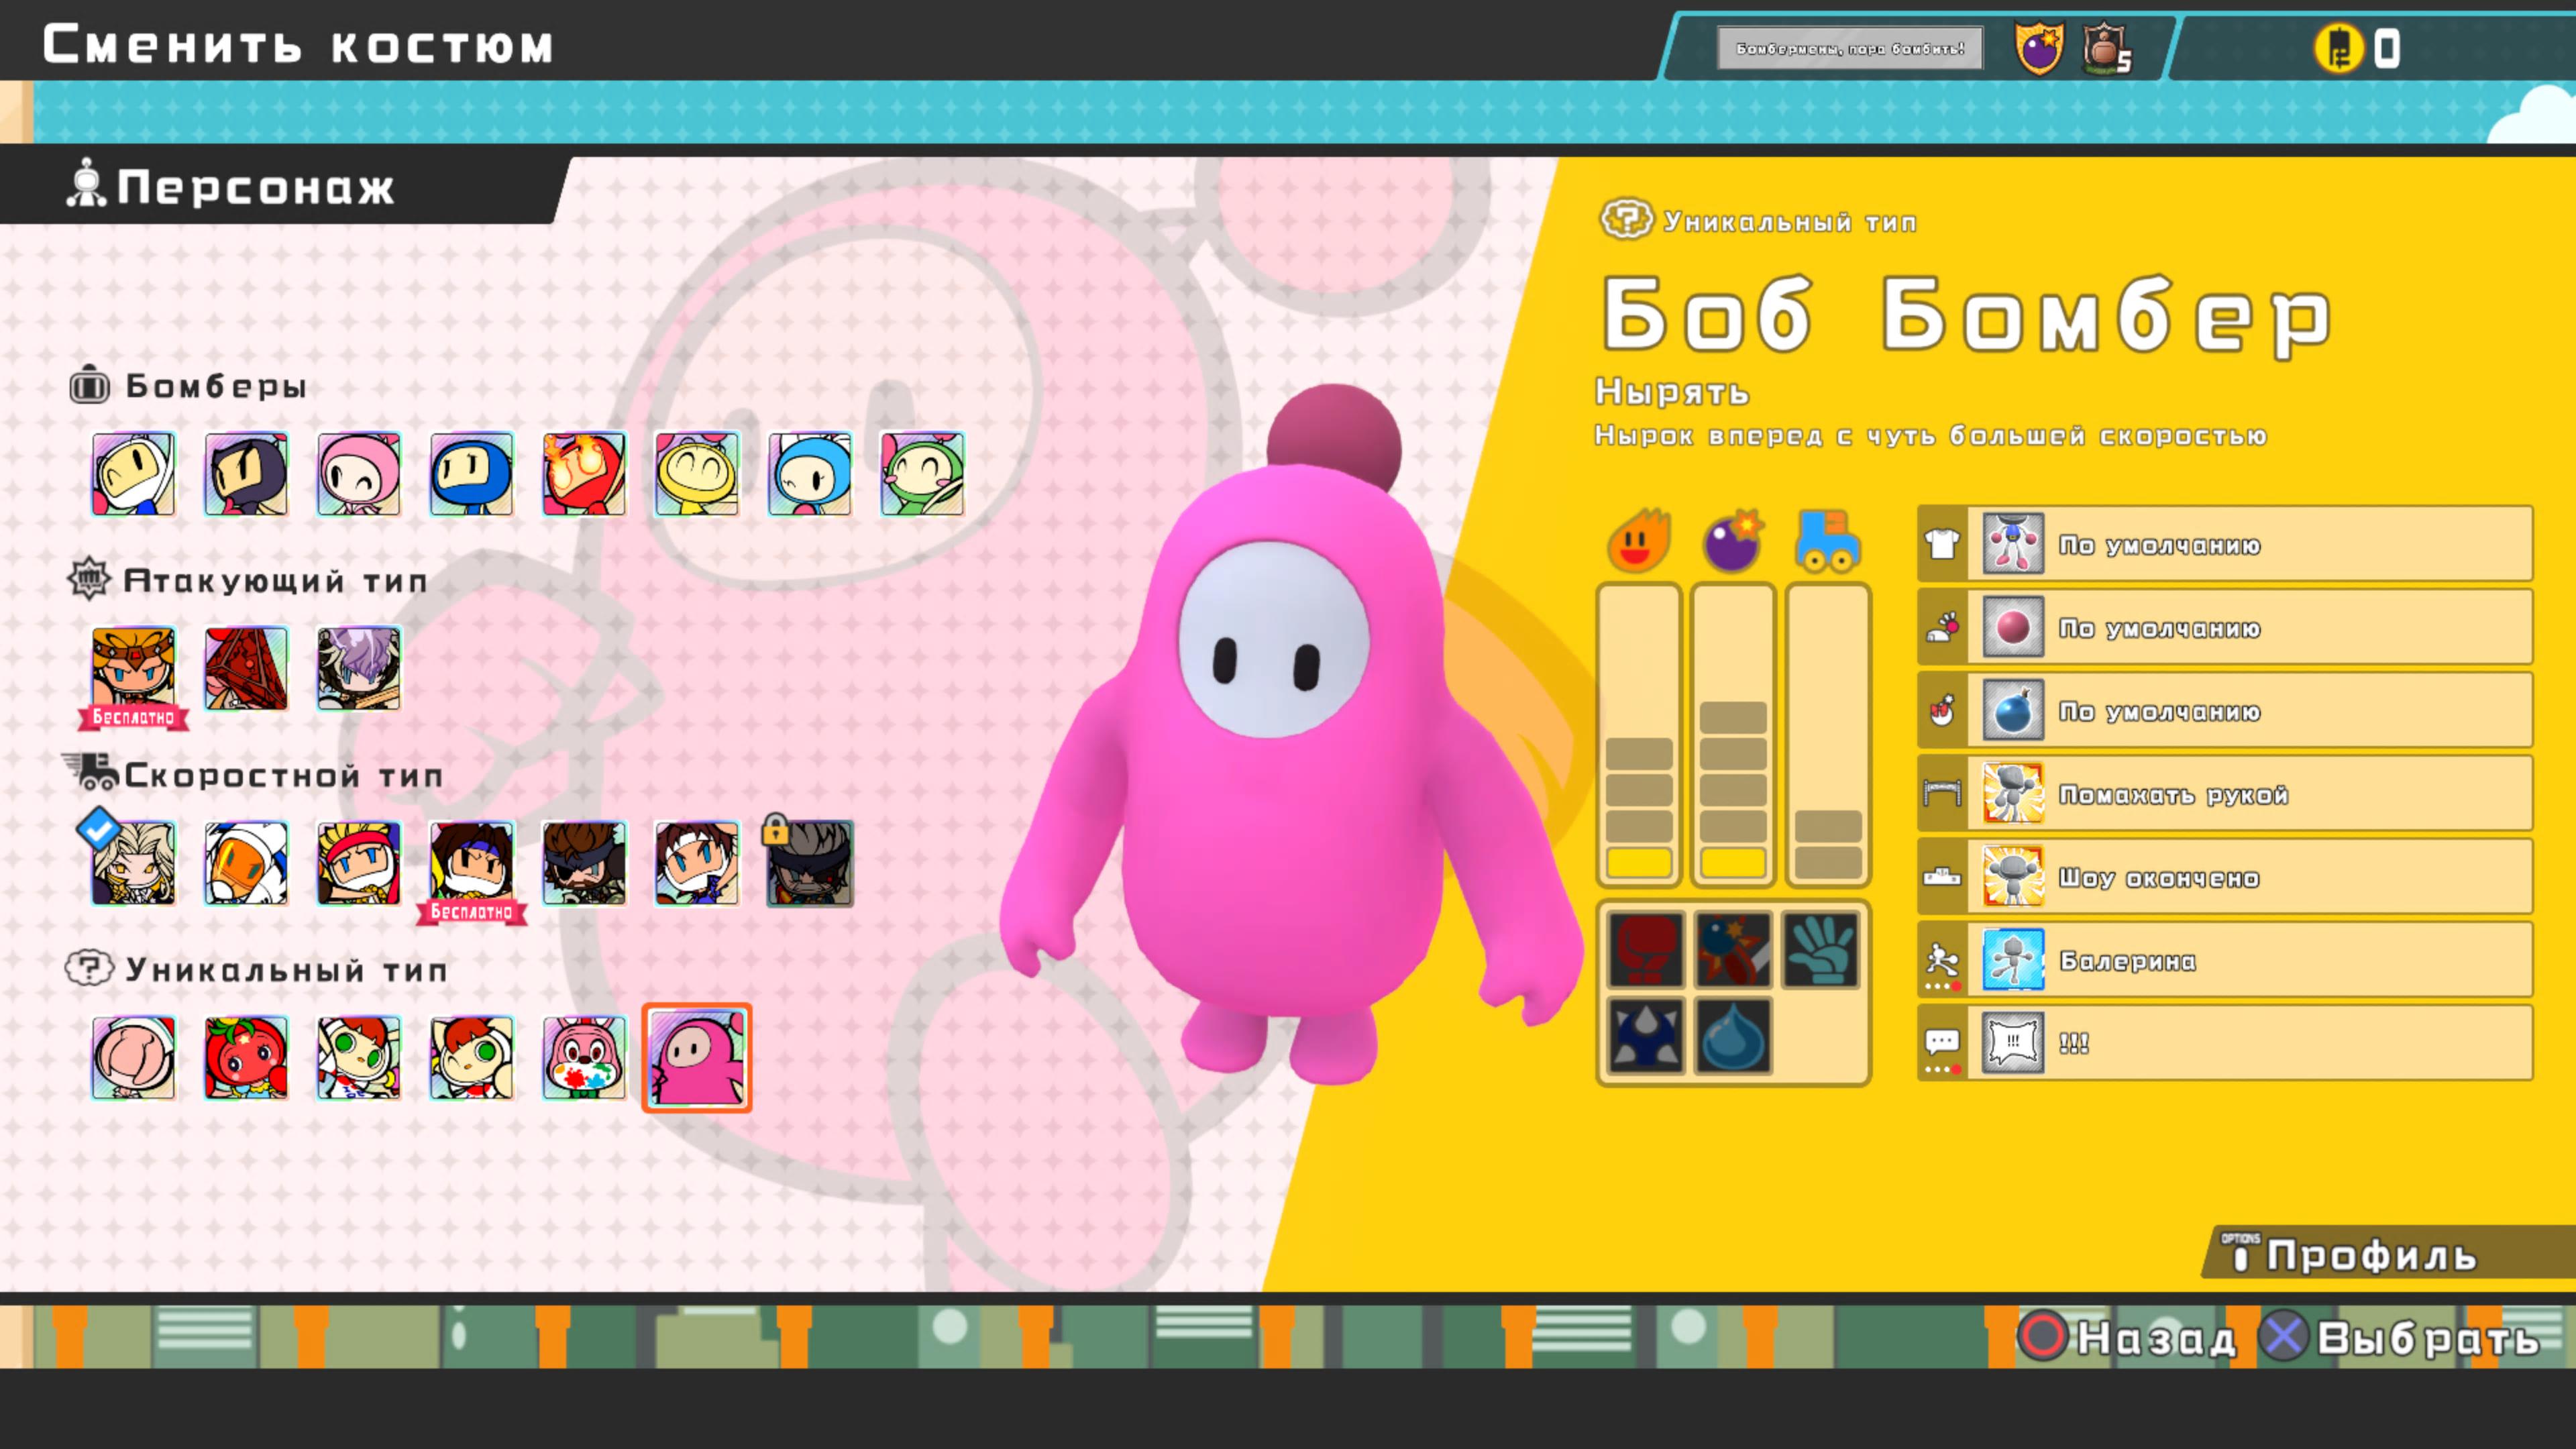Image resolution: width=2576 pixels, height=1449 pixels.
Task: Click the teal power glove hand icon
Action: tap(1821, 949)
